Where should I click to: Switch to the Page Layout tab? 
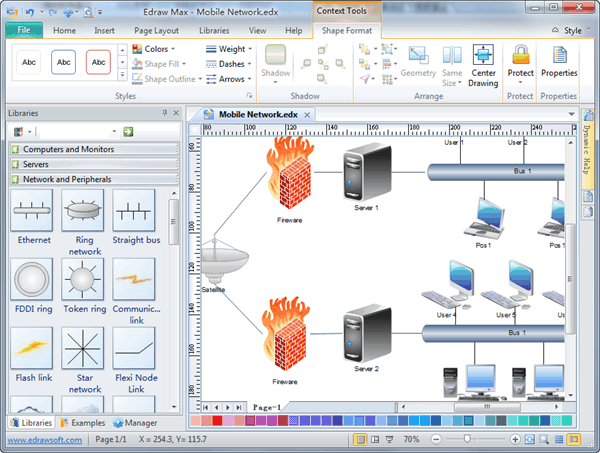click(x=156, y=31)
